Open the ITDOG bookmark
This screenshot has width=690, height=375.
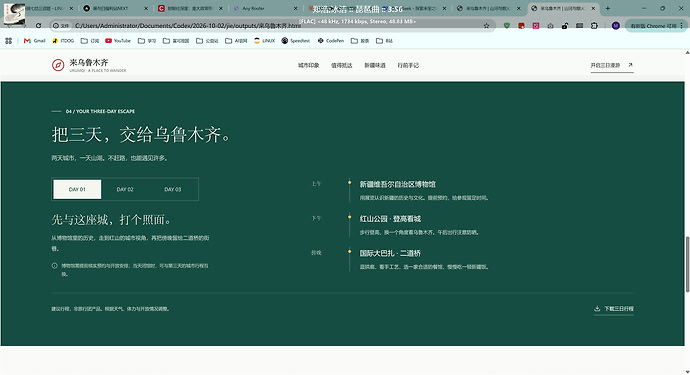pyautogui.click(x=63, y=40)
